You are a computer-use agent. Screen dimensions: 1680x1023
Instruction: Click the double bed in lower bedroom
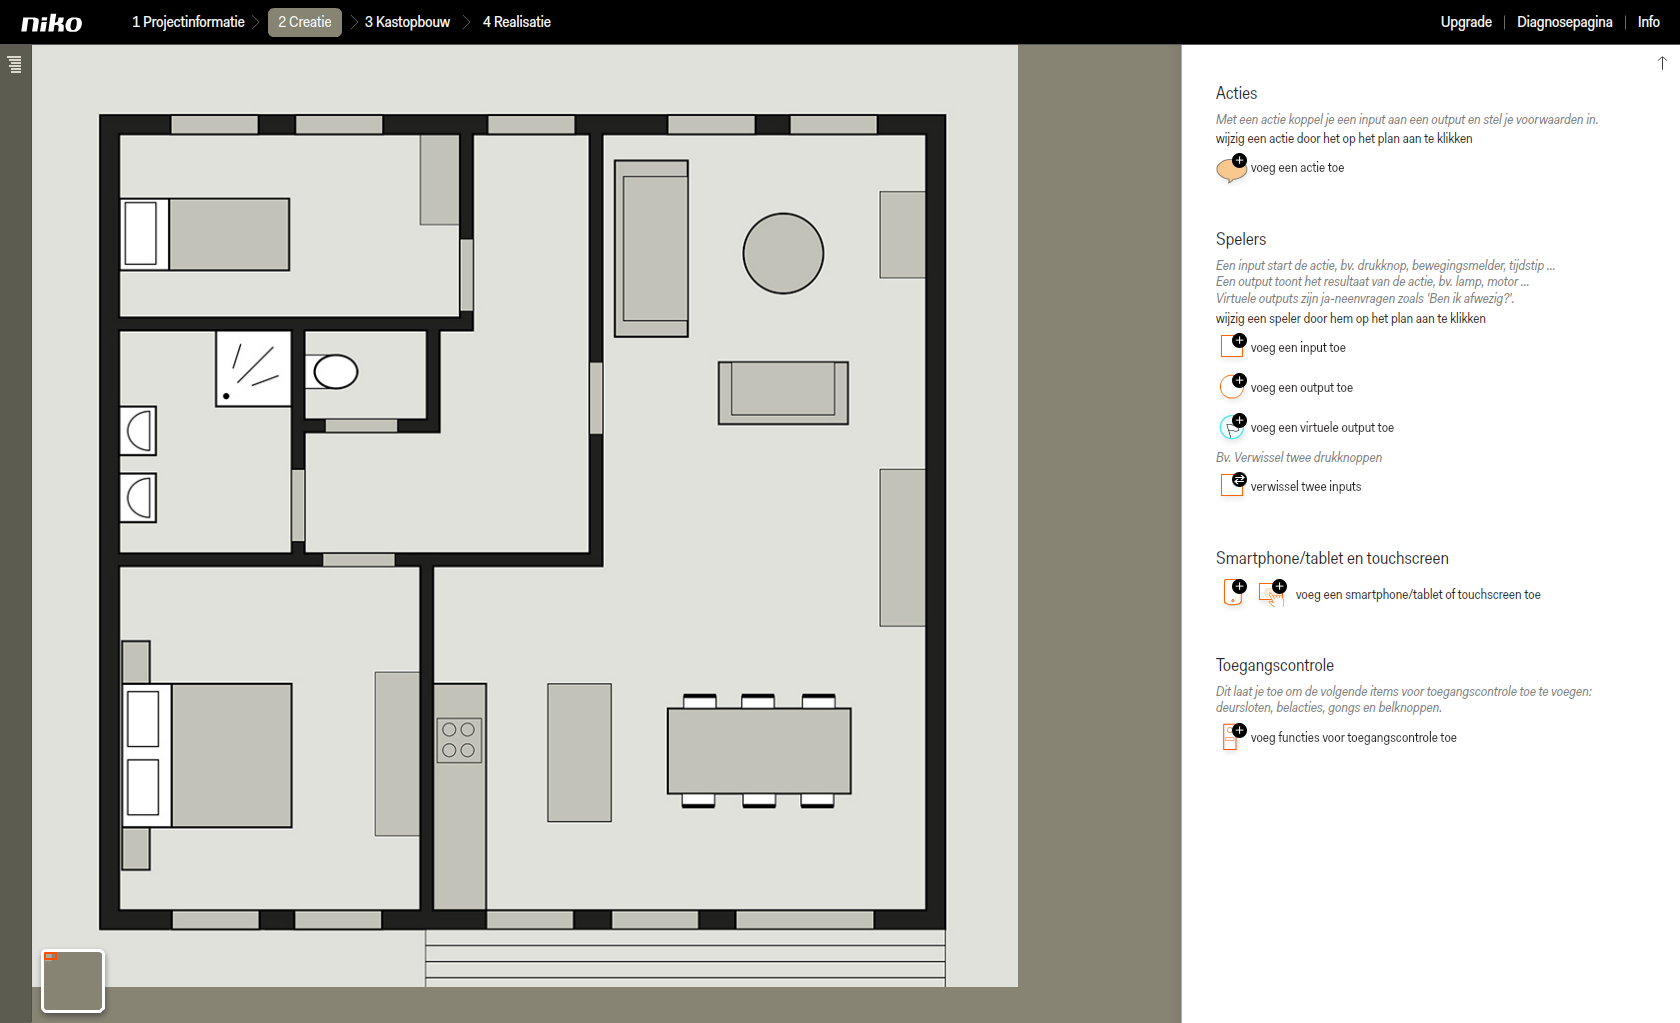click(208, 755)
